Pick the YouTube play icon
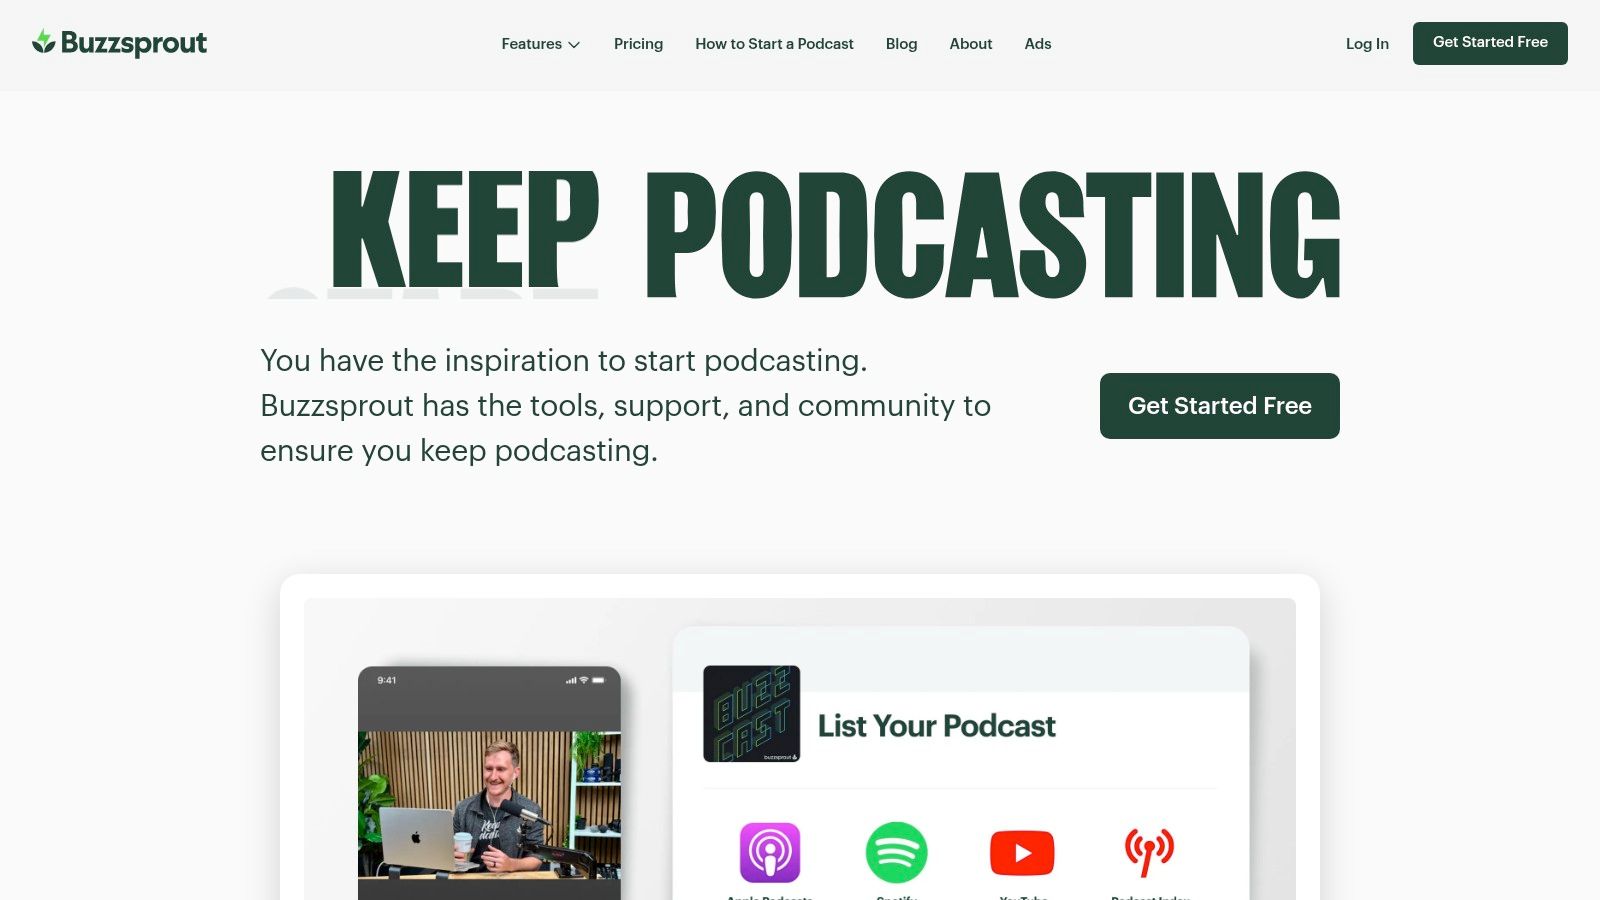Viewport: 1600px width, 900px height. [x=1022, y=853]
